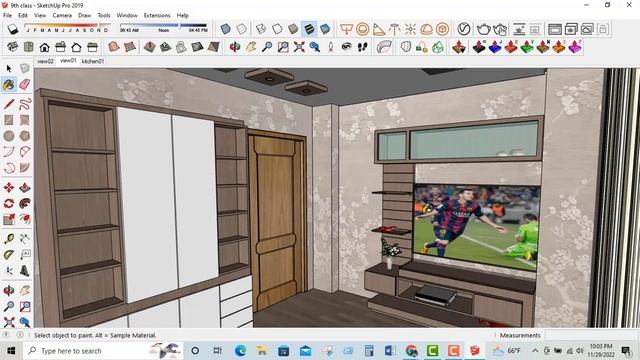Select the Rectangle tool

pos(9,120)
